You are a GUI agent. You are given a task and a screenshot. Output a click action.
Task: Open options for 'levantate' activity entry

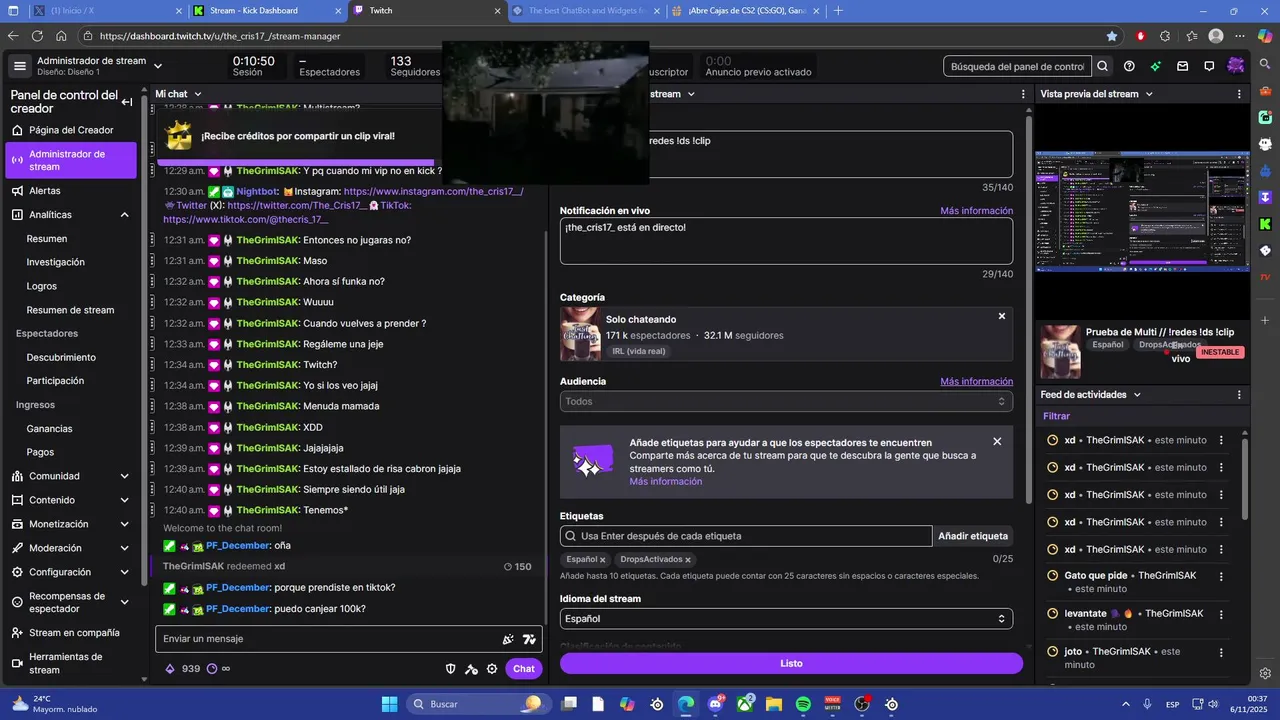[1221, 614]
